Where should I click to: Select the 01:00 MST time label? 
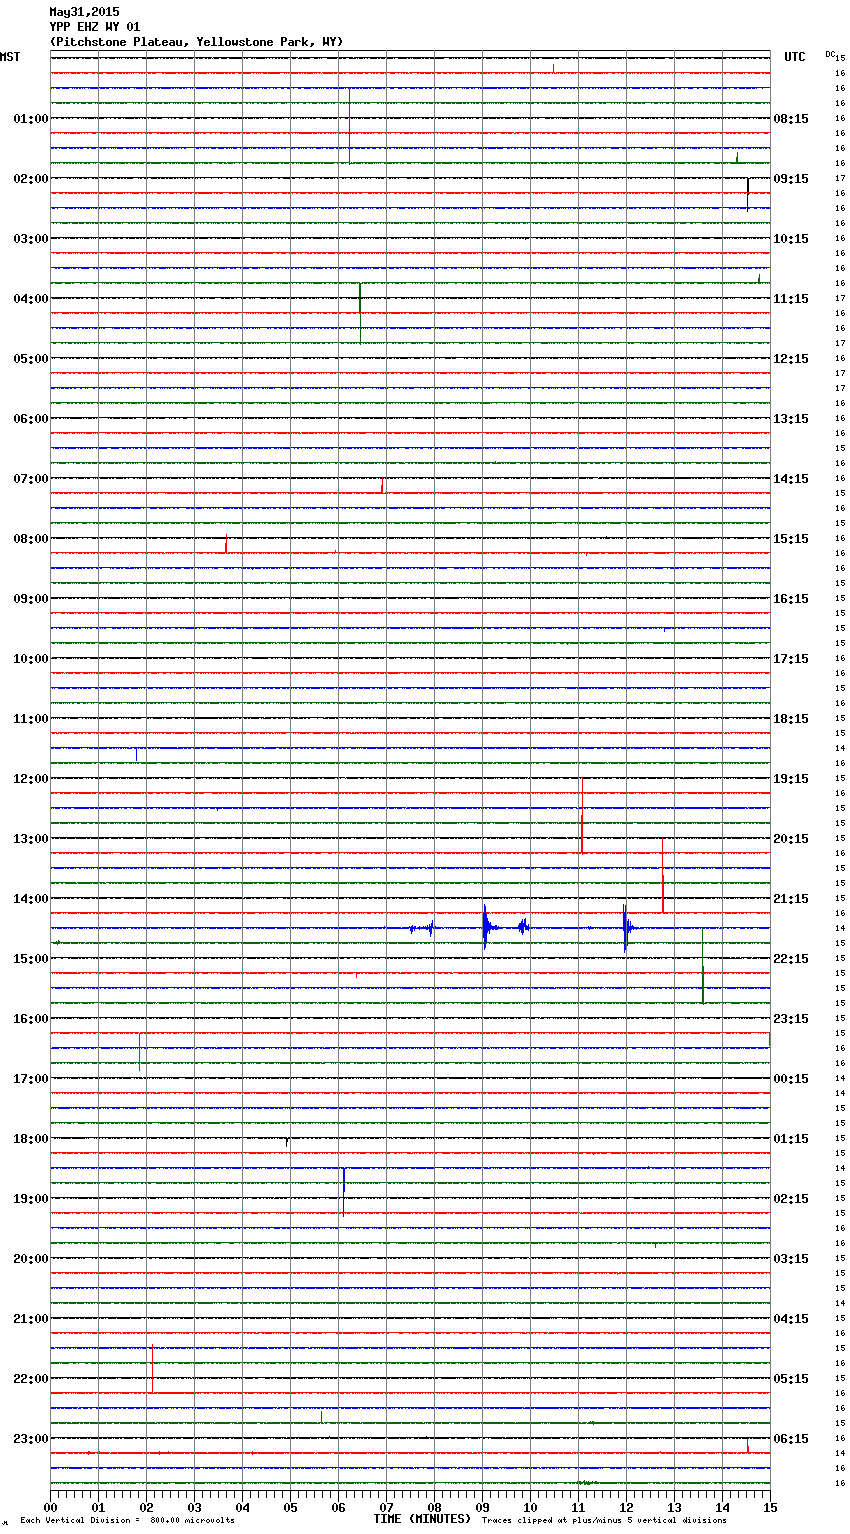(30, 119)
